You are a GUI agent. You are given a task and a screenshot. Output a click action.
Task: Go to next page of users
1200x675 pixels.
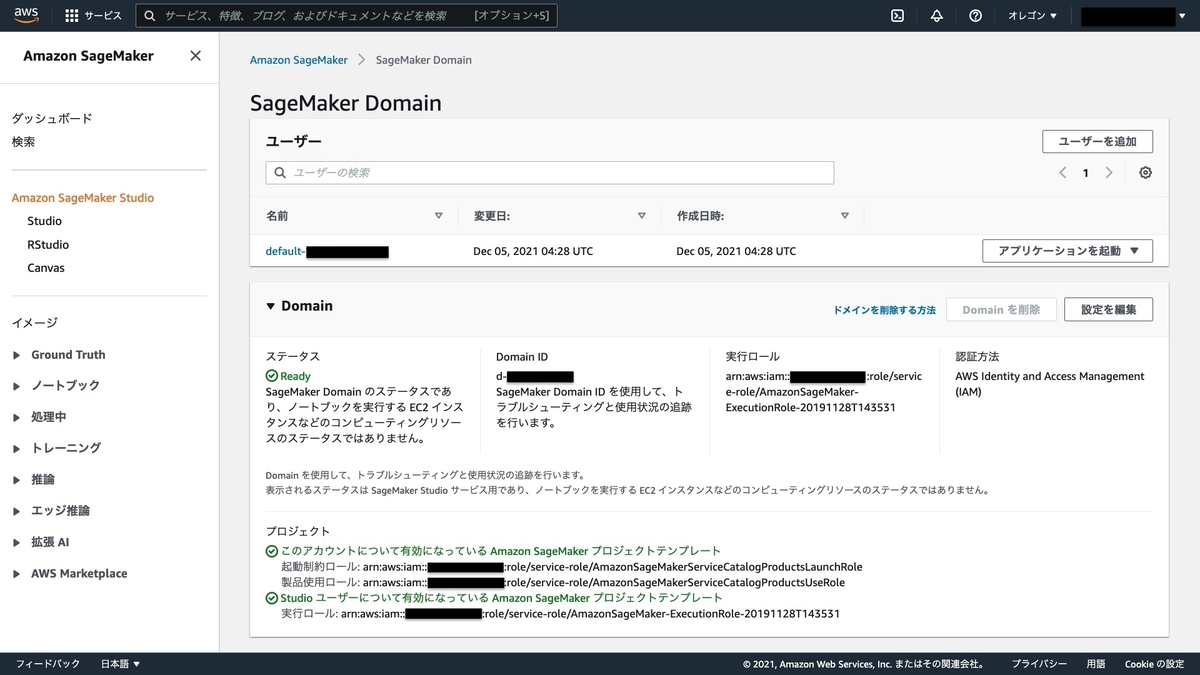(x=1109, y=173)
